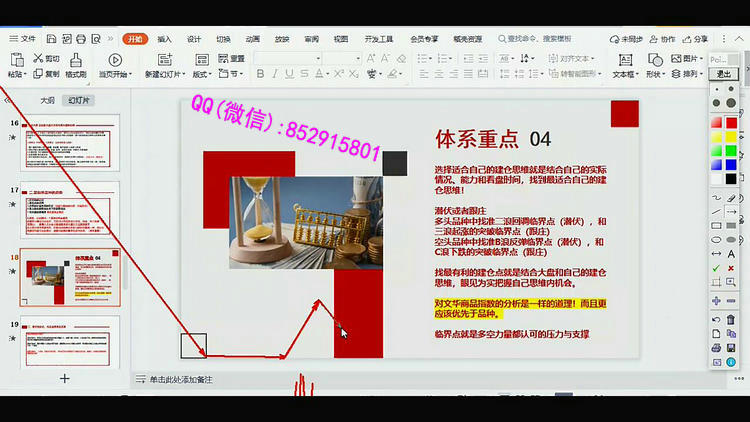Select the trash can delete tool in annotation palette
This screenshot has height=422, width=750.
(733, 318)
